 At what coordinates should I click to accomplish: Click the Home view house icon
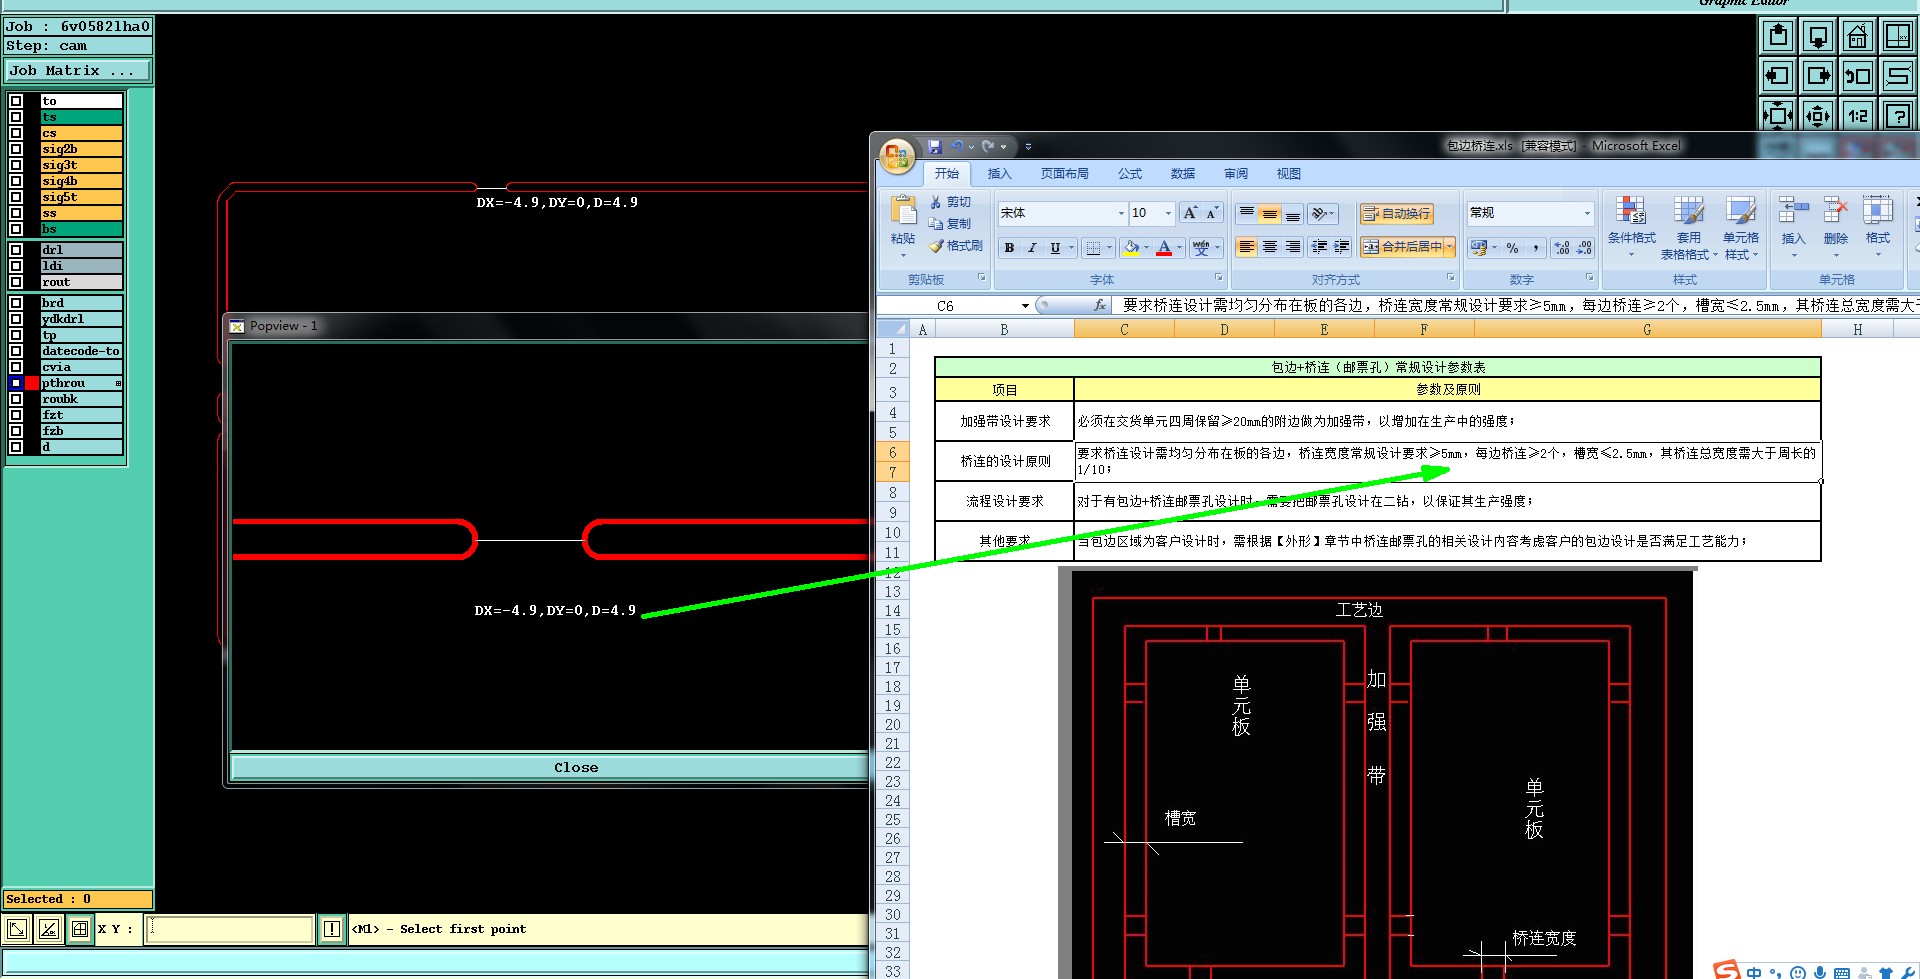pyautogui.click(x=1858, y=37)
